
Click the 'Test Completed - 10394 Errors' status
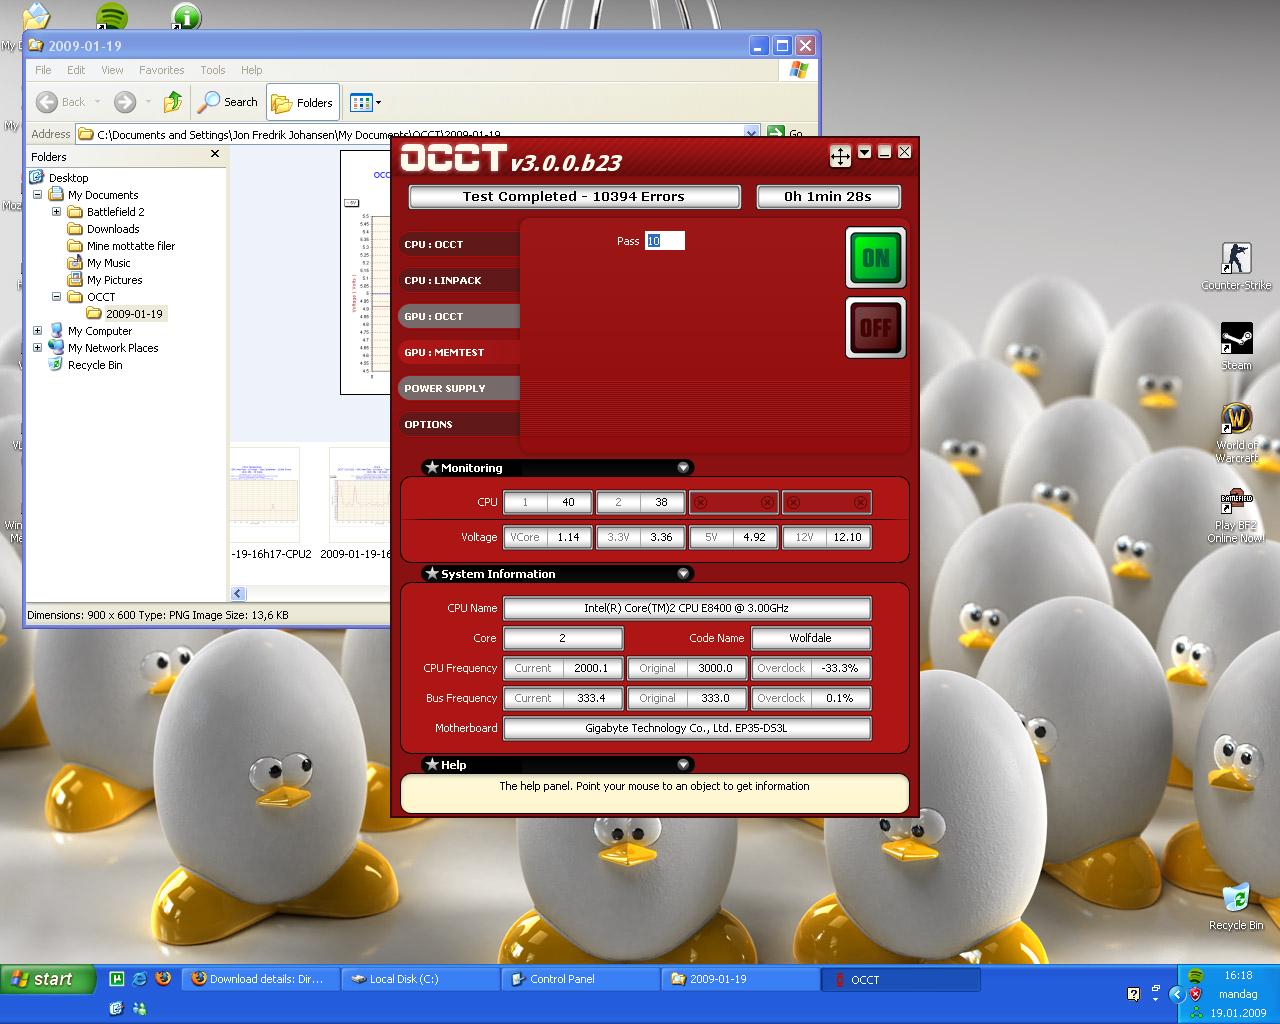click(574, 197)
